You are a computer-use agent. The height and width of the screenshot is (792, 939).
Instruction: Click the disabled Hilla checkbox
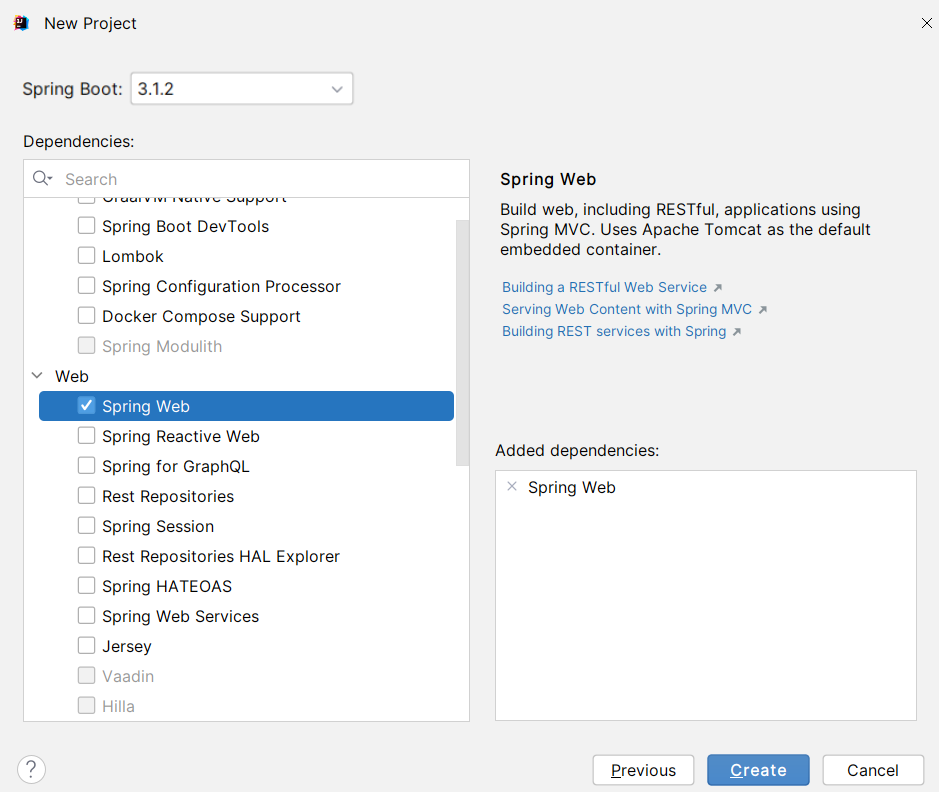[x=86, y=705]
